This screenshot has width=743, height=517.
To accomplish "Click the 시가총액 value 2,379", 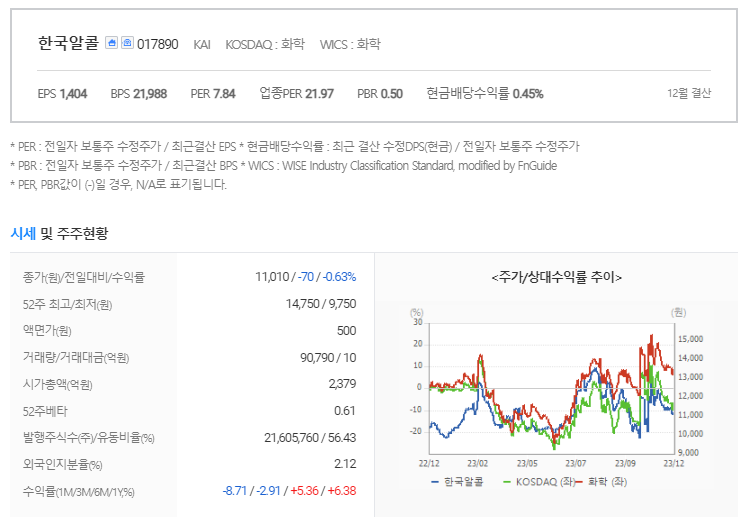I will (342, 384).
